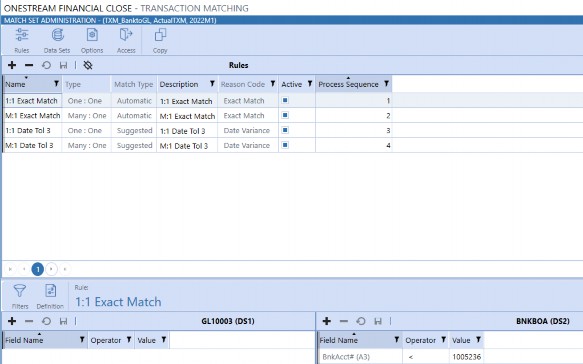Image resolution: width=583 pixels, height=364 pixels.
Task: Go to the next page in pager
Action: (51, 269)
